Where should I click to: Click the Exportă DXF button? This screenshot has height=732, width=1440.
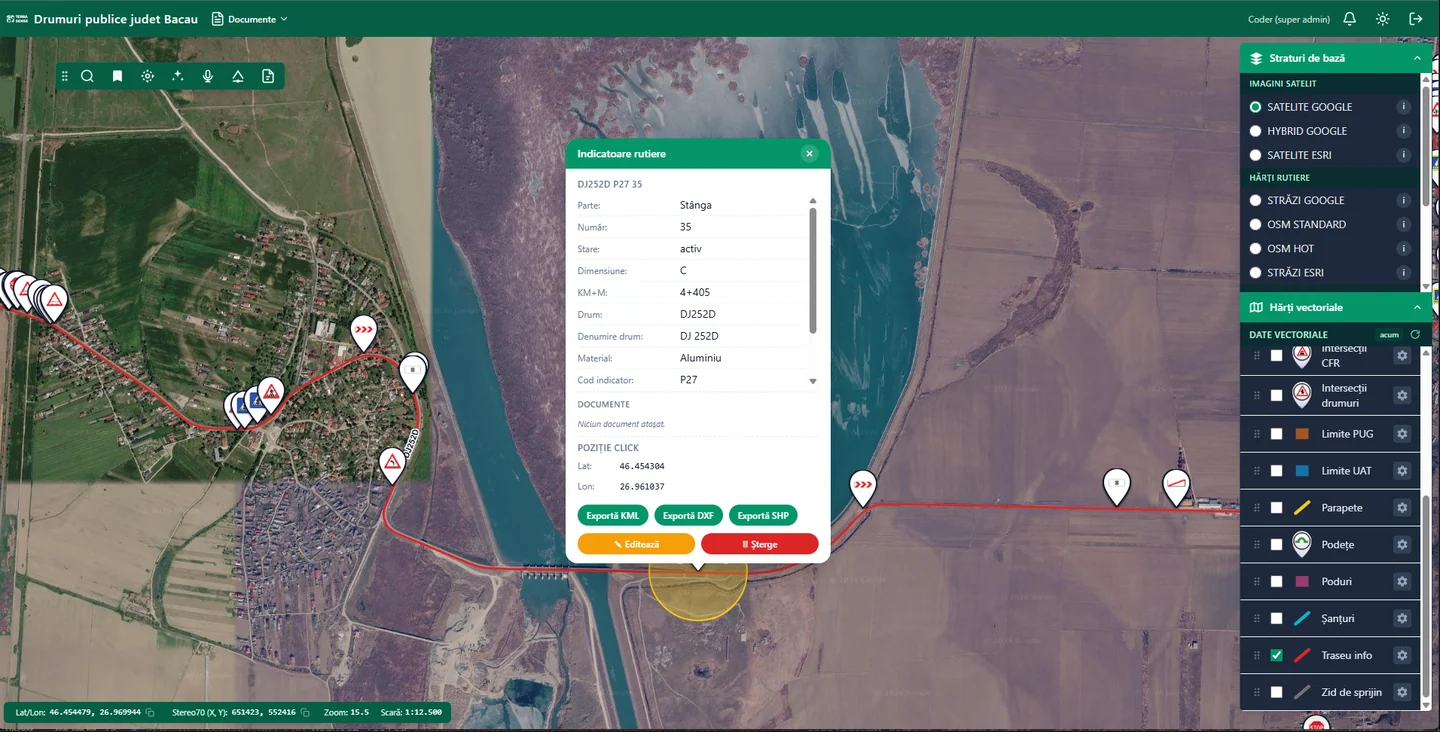coord(688,516)
